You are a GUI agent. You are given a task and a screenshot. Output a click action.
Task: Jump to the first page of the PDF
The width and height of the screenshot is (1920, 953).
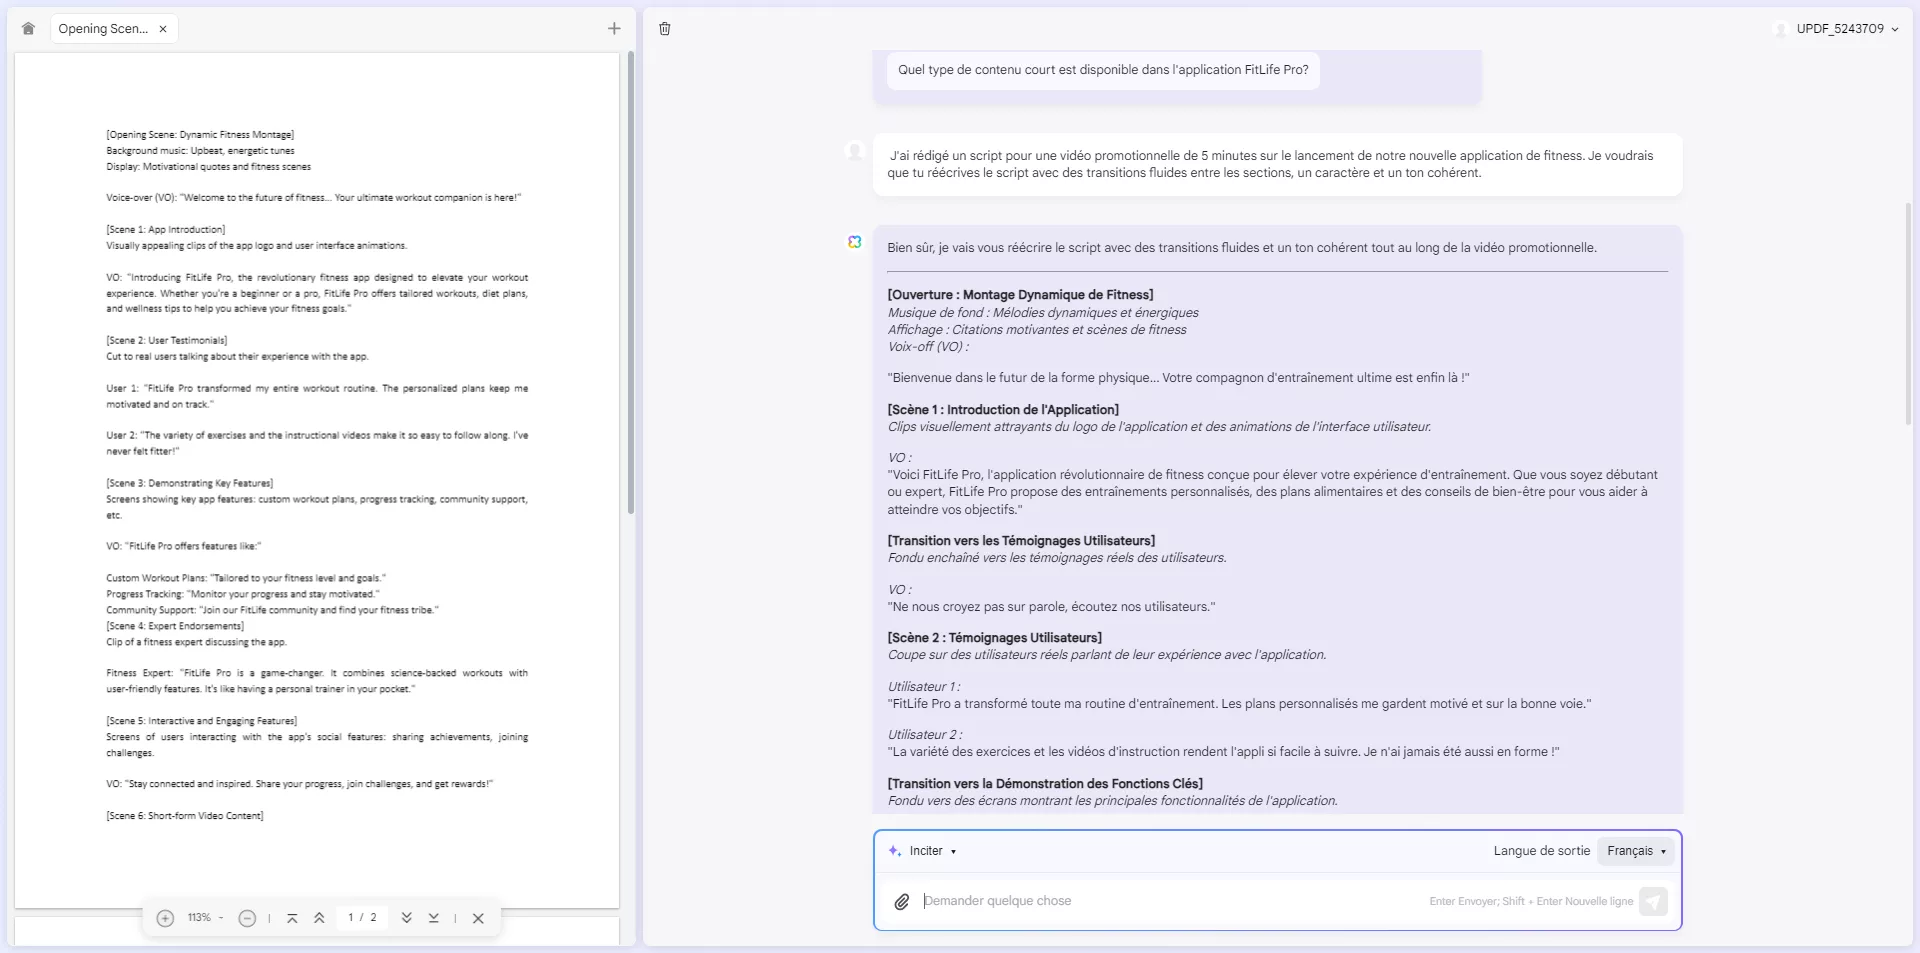point(292,918)
